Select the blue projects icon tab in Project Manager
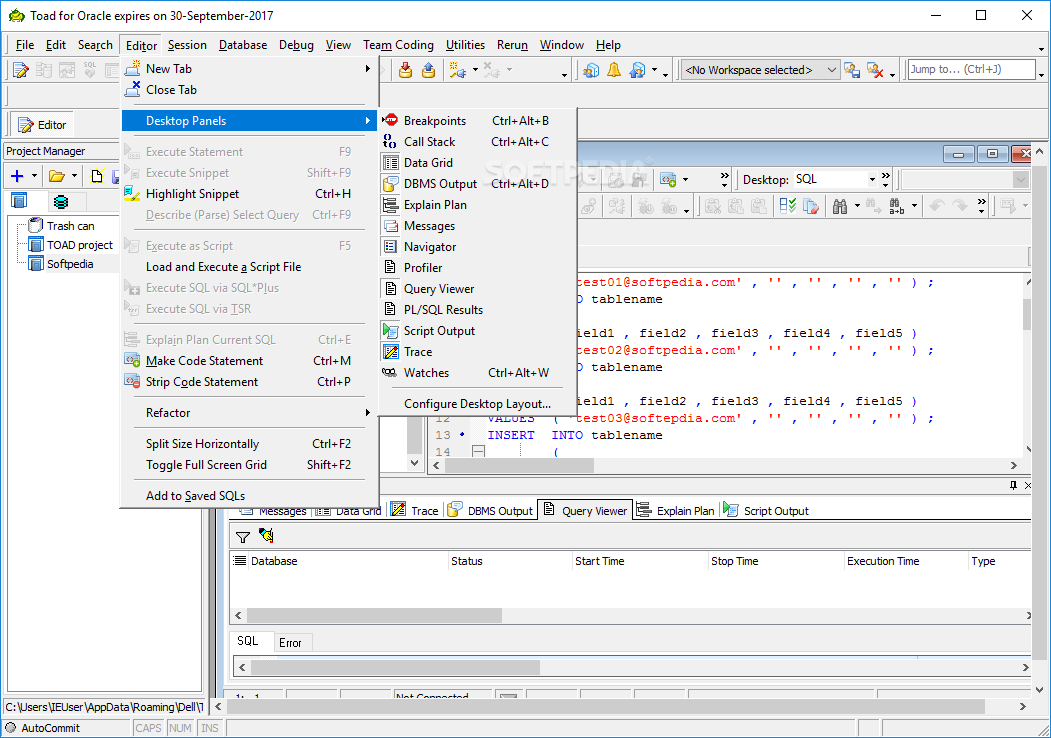Screen dimensions: 1051x738 tap(20, 200)
